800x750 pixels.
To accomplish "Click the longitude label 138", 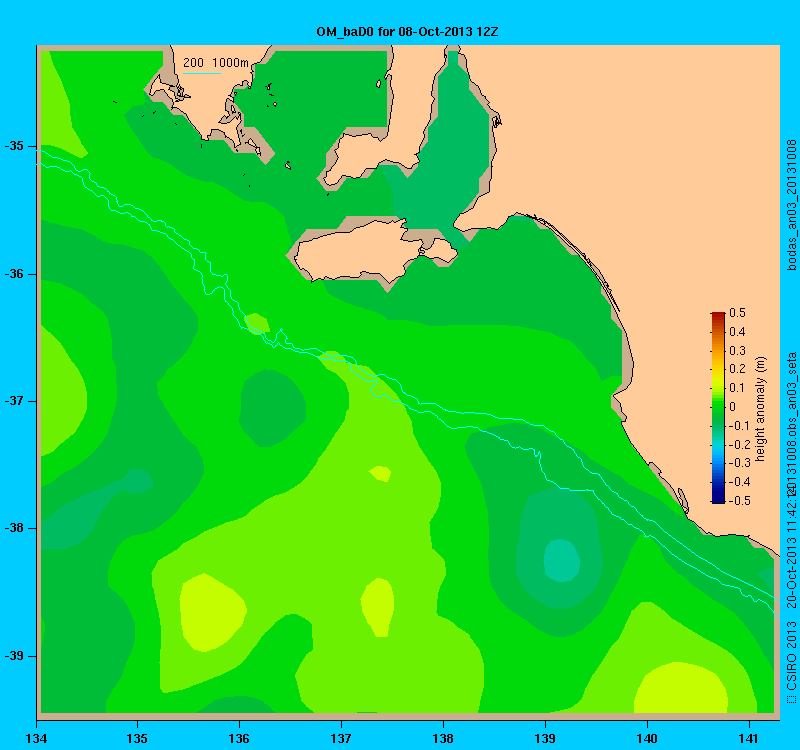I will click(443, 738).
